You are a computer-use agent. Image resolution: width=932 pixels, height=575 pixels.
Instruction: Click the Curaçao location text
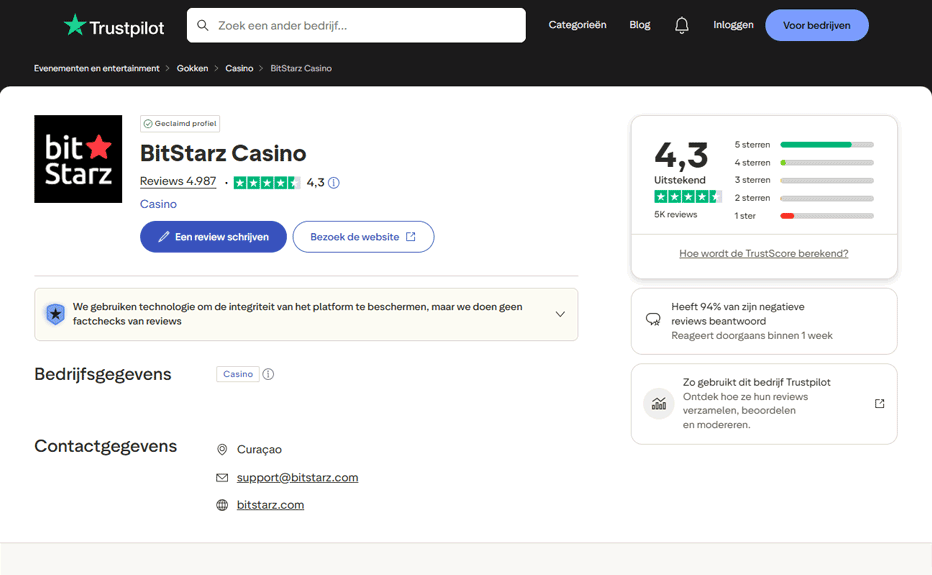point(259,450)
